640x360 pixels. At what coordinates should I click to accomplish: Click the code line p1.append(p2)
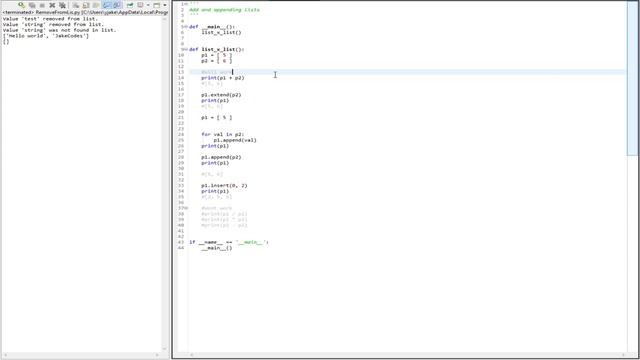tap(221, 157)
